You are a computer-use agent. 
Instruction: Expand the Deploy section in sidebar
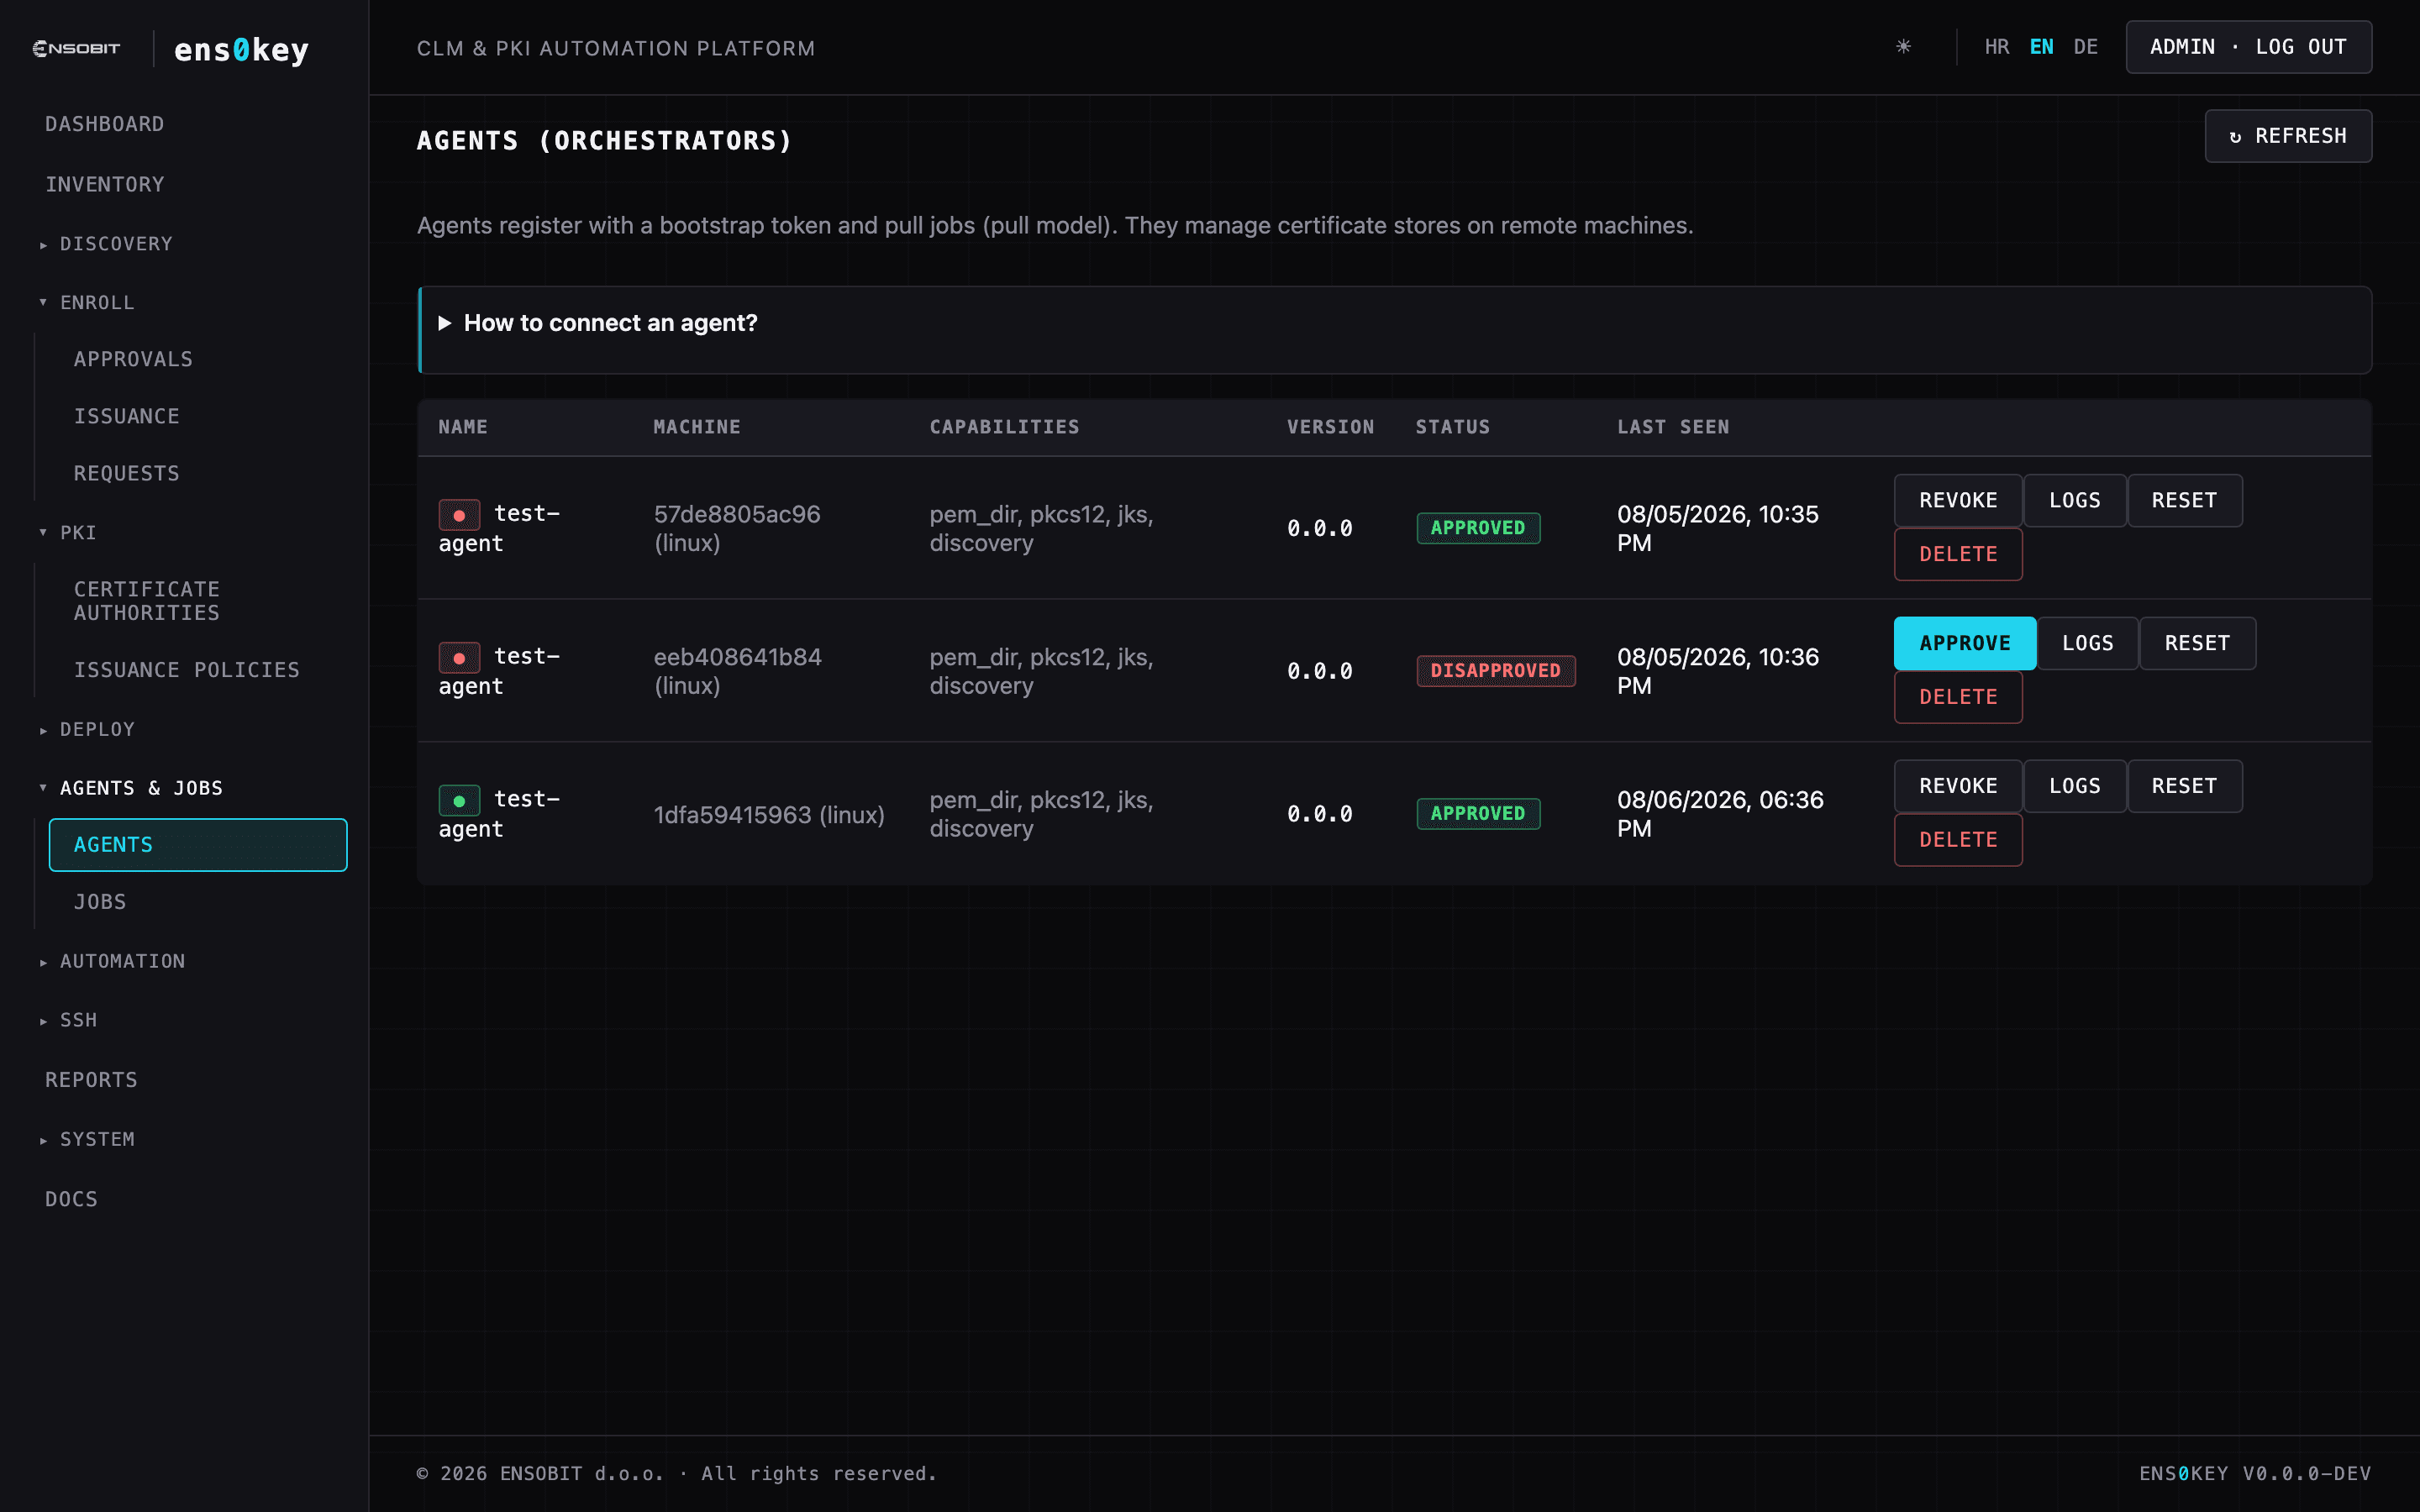click(x=86, y=729)
